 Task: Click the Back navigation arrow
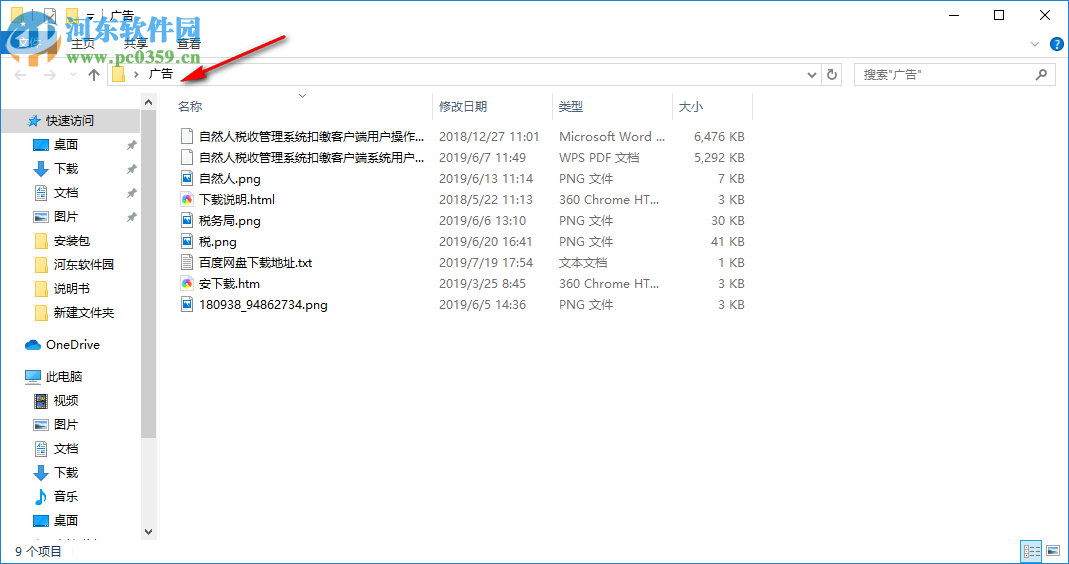[x=20, y=74]
